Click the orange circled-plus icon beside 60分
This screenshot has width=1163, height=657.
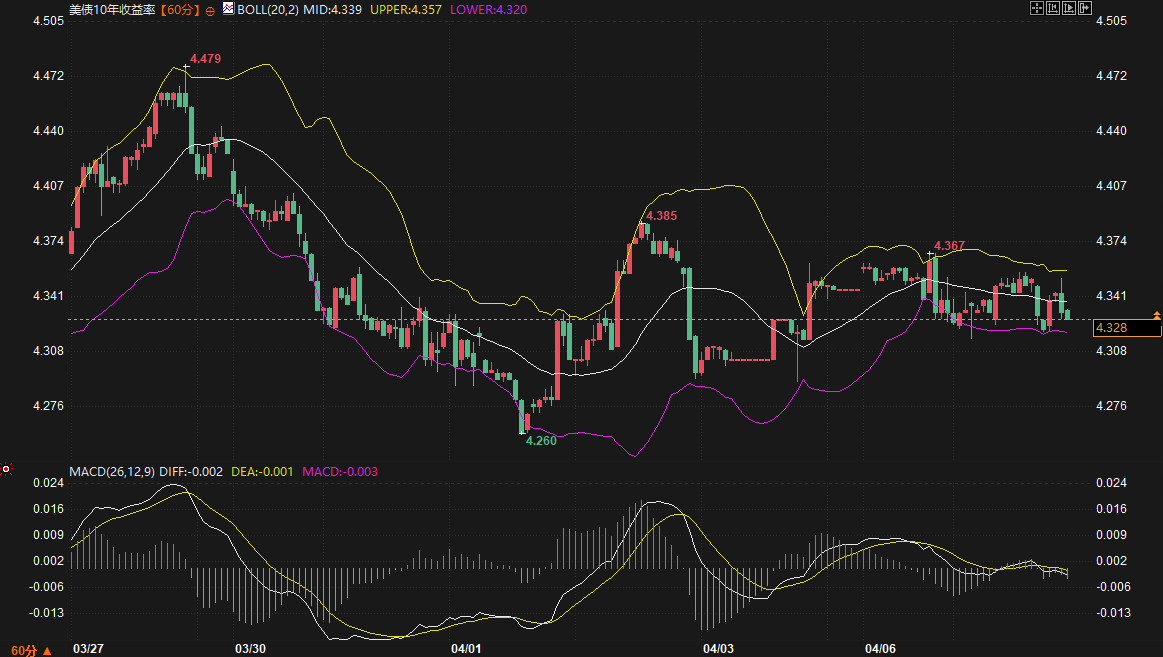(210, 10)
